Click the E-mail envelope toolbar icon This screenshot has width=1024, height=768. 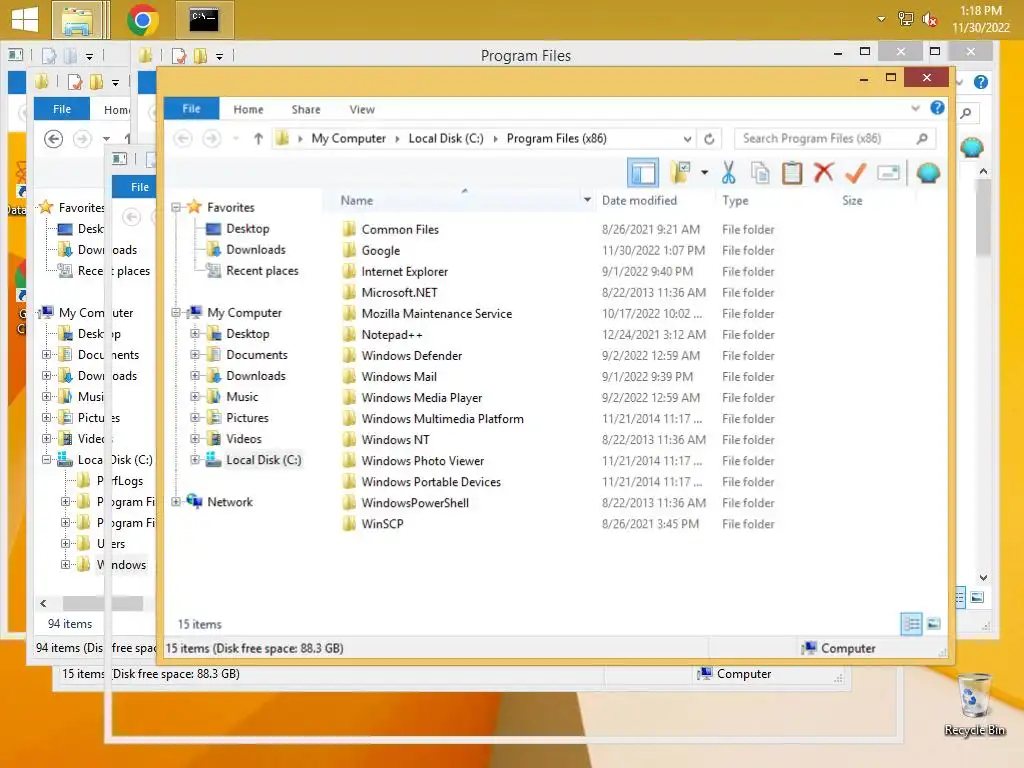[x=888, y=173]
